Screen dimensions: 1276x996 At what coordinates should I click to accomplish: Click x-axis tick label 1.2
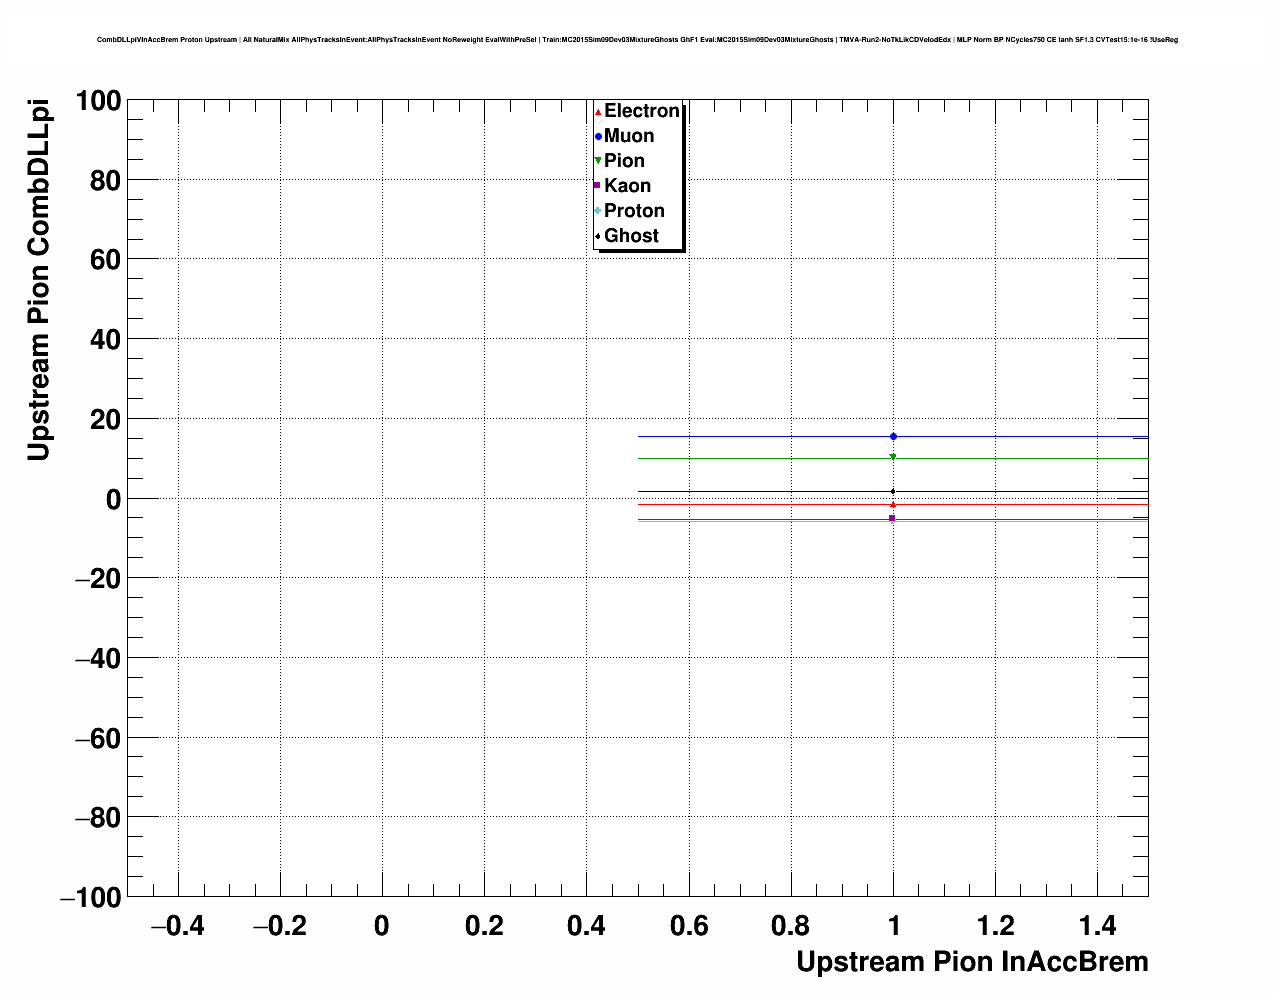click(x=996, y=926)
